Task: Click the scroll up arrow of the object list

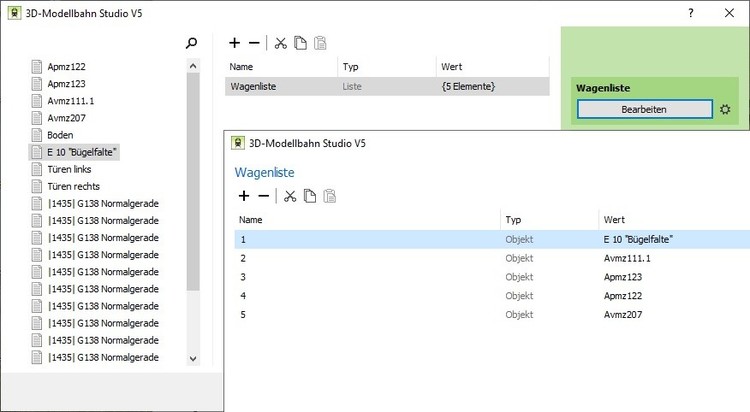Action: (x=193, y=66)
